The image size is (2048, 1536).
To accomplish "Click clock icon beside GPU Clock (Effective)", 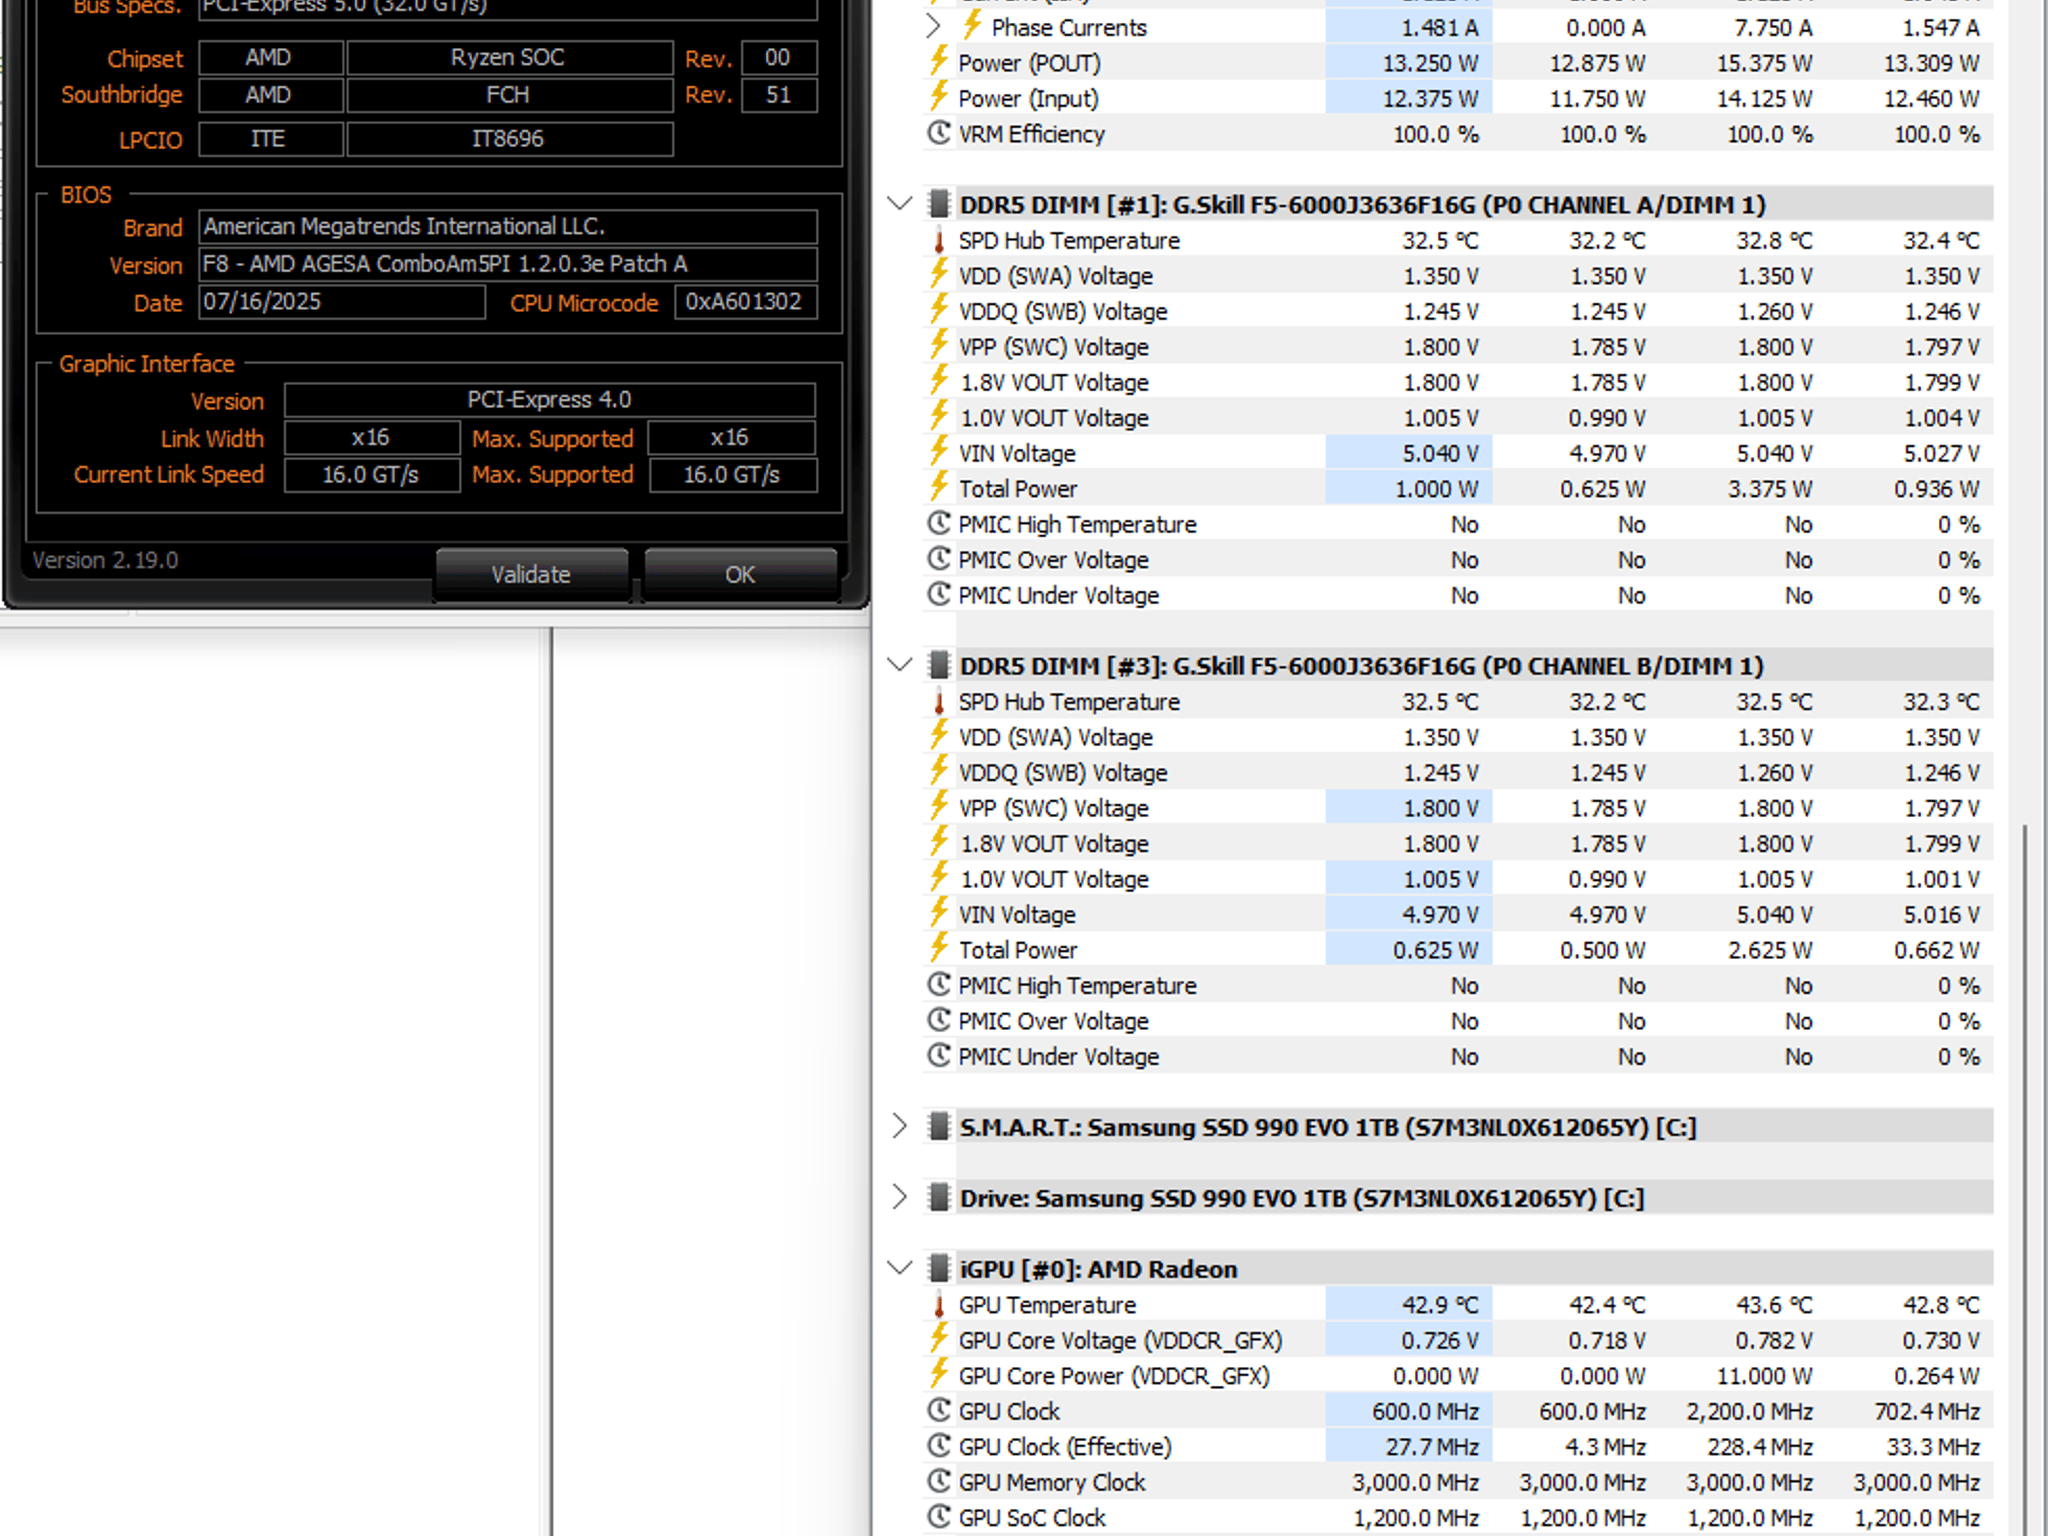I will [x=938, y=1445].
